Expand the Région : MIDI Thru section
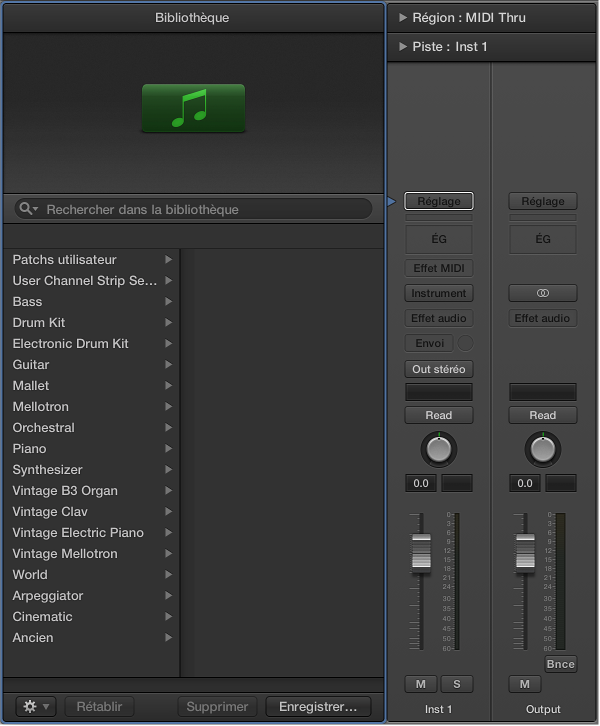 (403, 18)
